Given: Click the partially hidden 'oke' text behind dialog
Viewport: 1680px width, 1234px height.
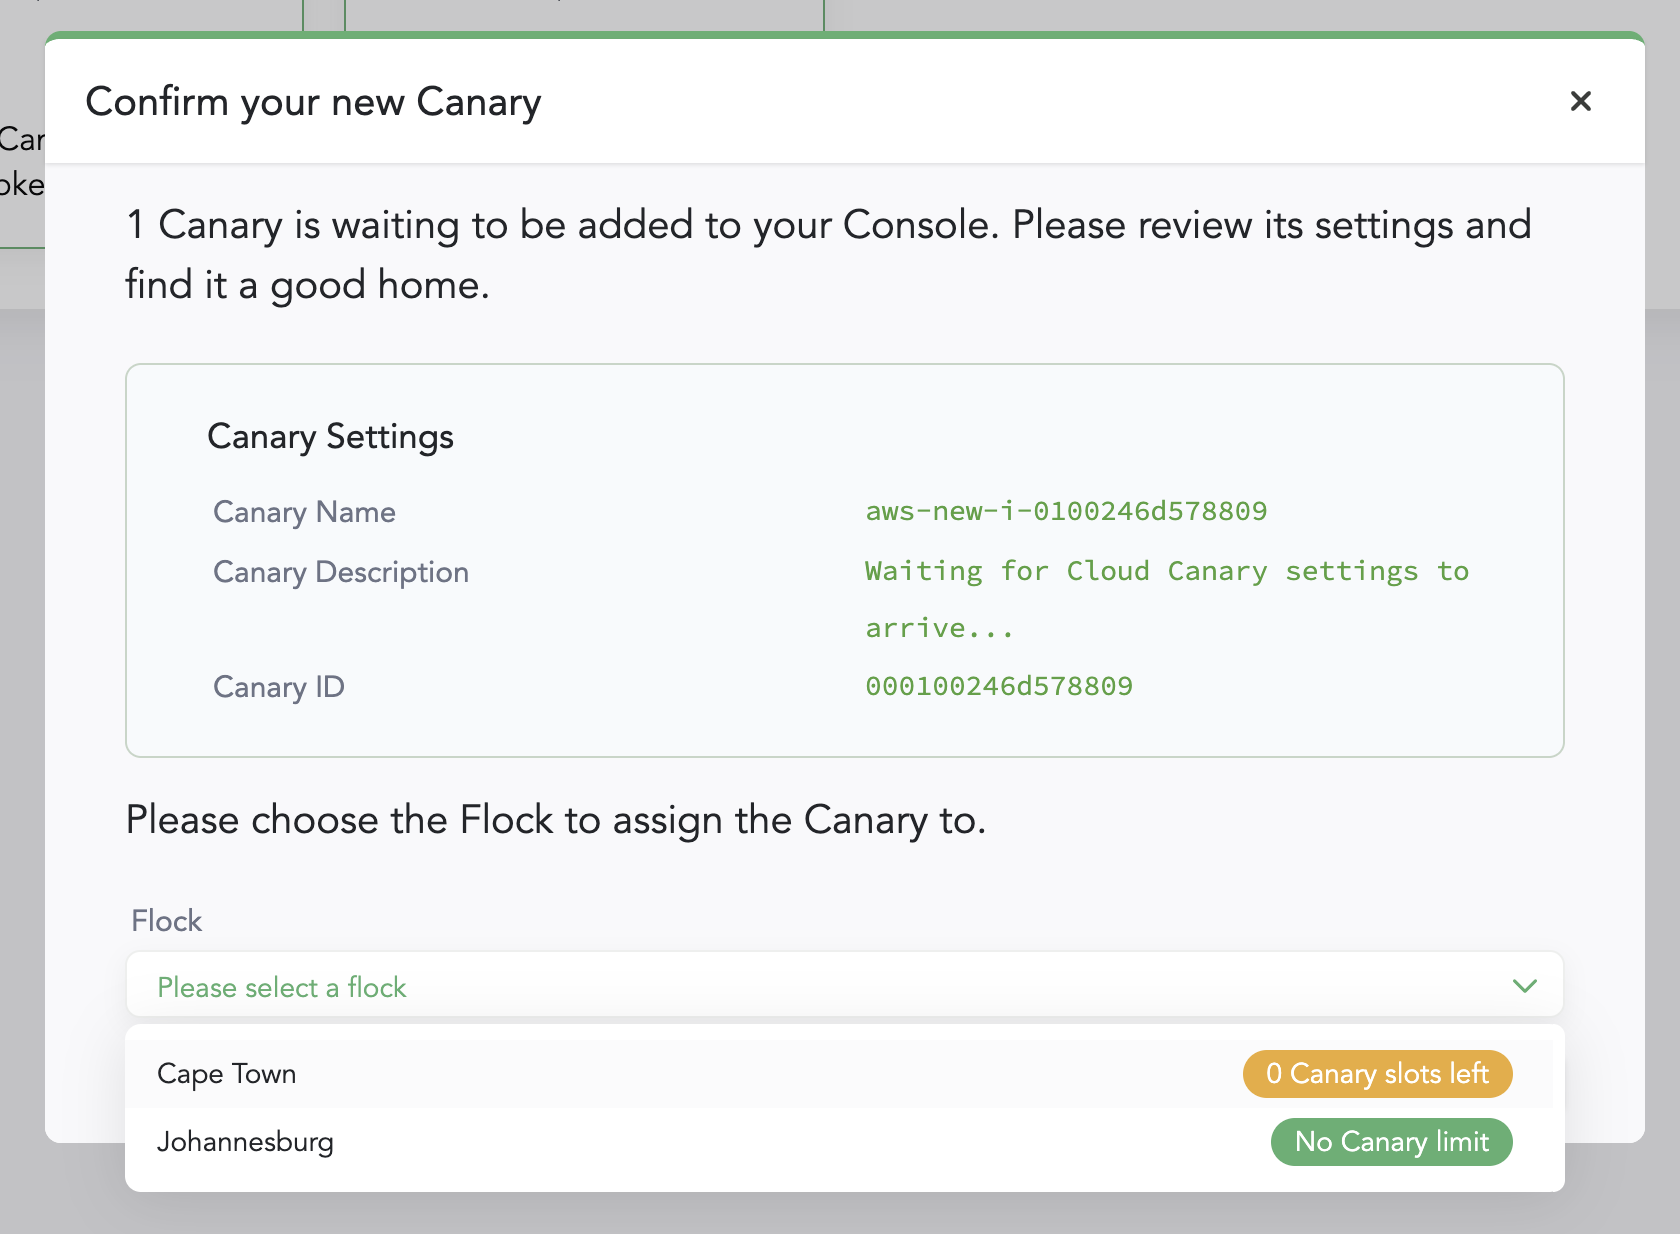Looking at the screenshot, I should point(21,185).
